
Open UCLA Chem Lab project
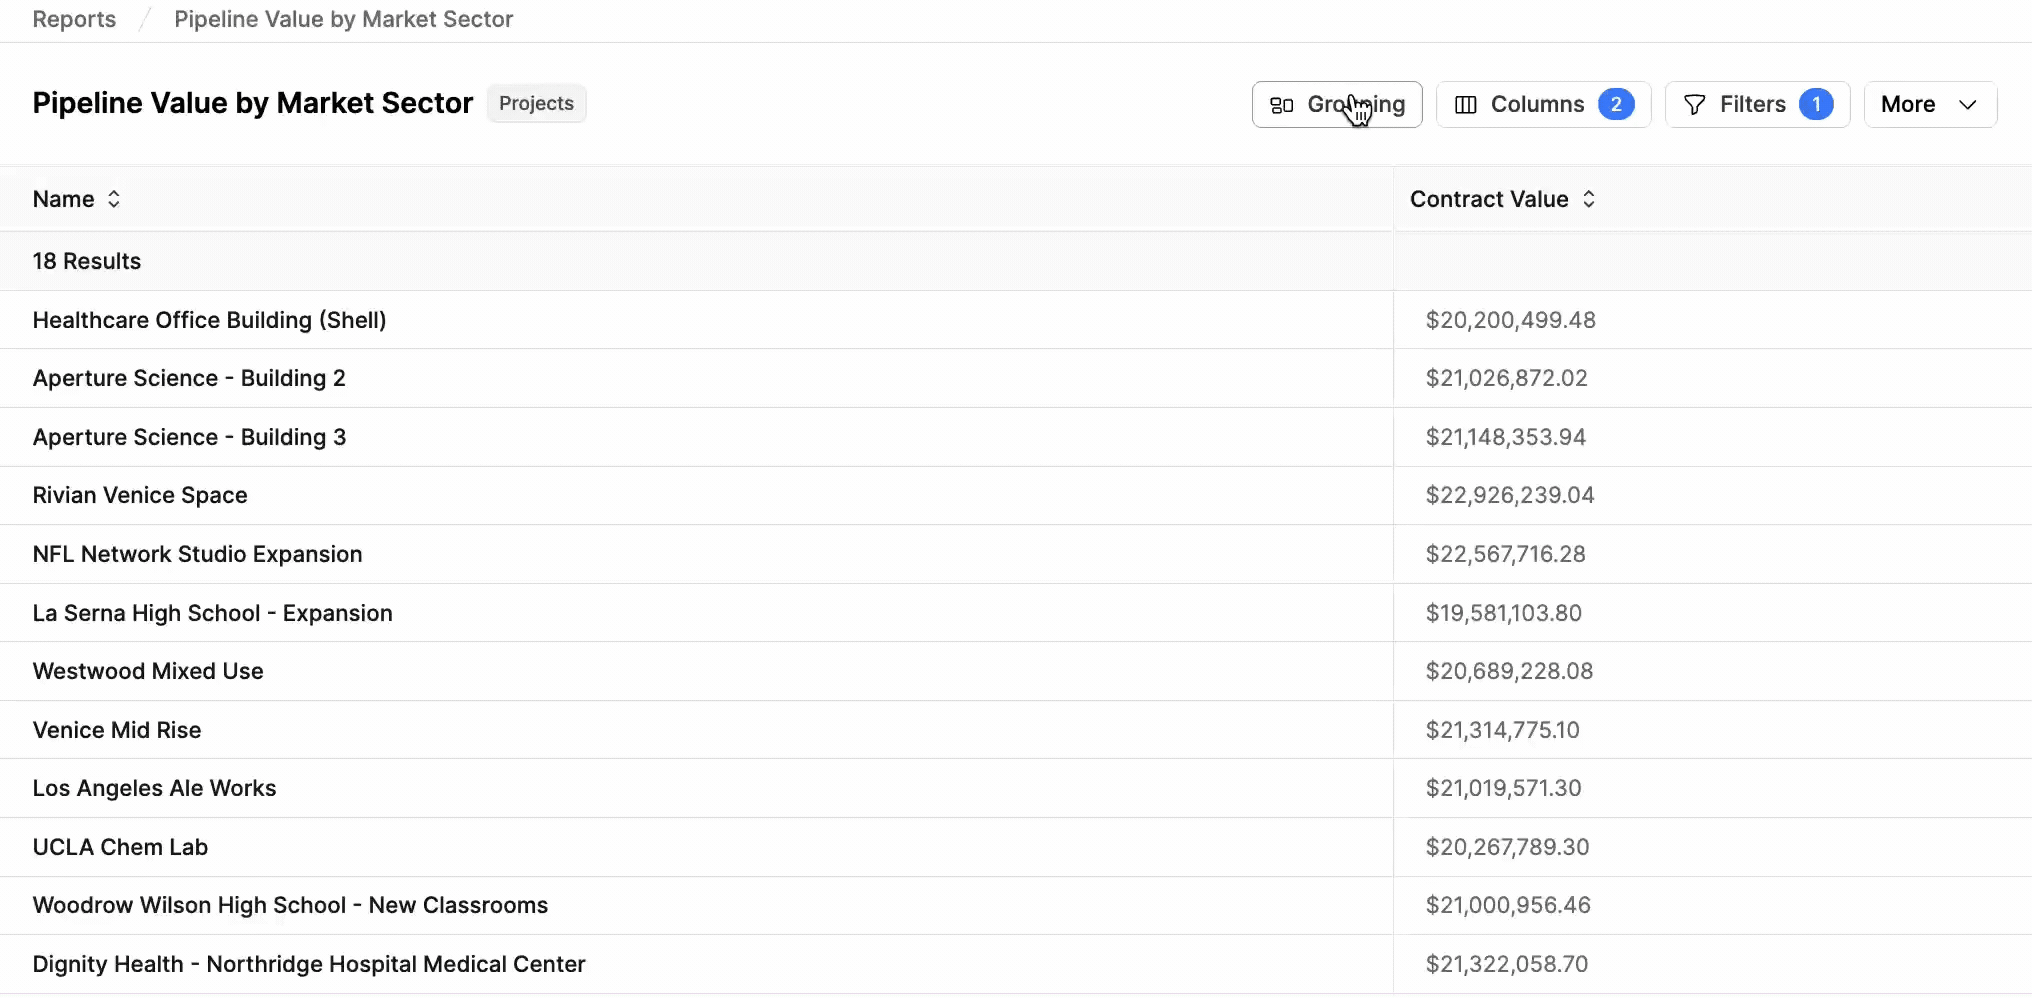[120, 847]
